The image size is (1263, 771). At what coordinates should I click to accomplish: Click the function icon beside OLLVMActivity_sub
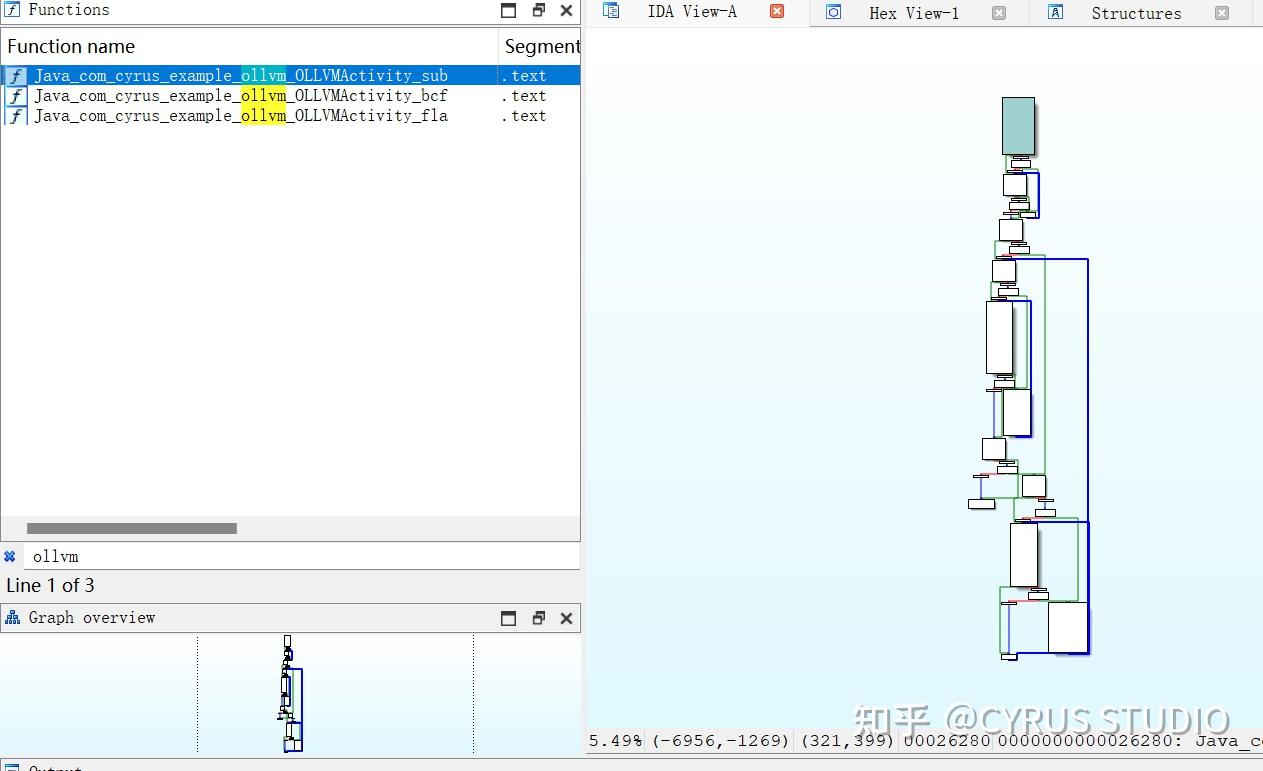click(15, 75)
